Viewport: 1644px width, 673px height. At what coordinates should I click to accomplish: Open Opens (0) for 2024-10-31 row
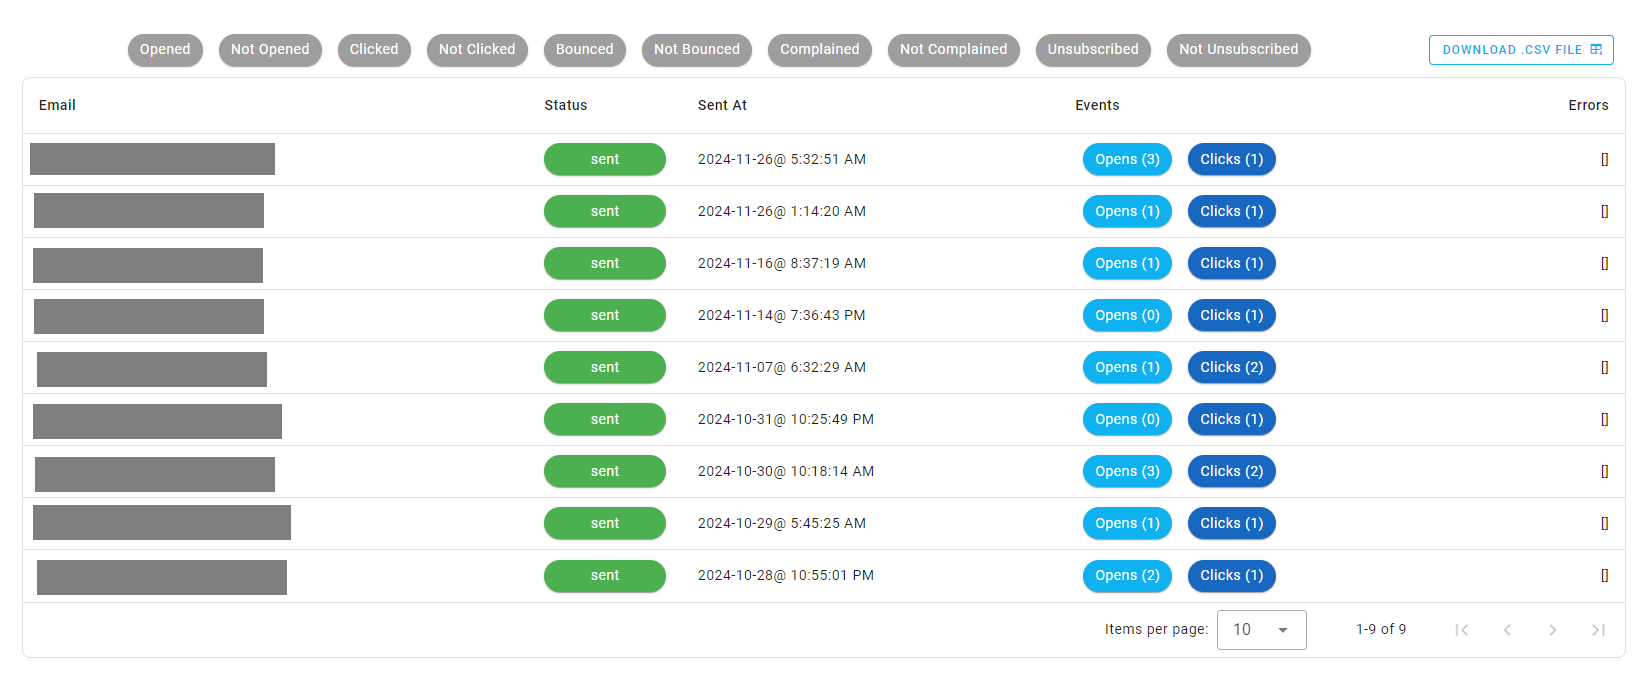pyautogui.click(x=1127, y=419)
